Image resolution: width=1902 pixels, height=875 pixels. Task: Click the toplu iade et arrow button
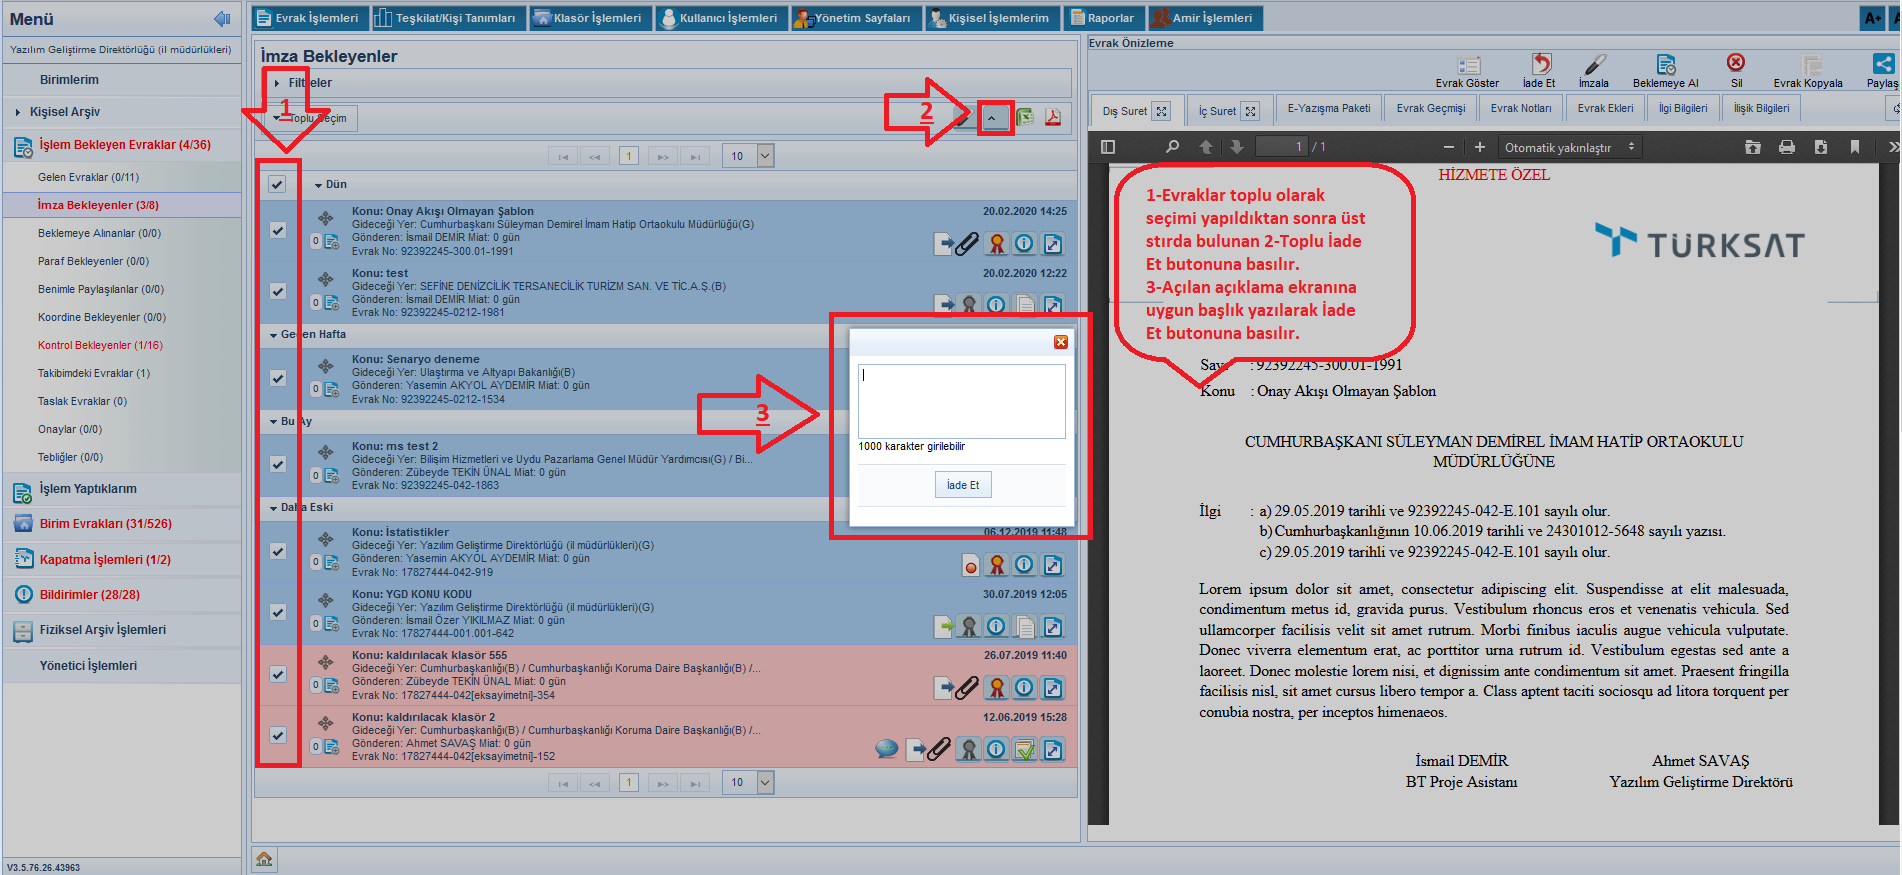point(995,118)
